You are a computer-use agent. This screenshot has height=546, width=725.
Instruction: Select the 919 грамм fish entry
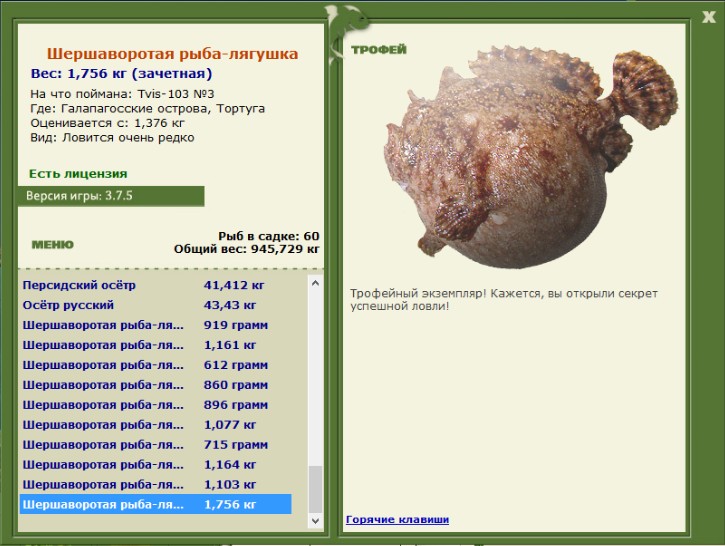[155, 325]
